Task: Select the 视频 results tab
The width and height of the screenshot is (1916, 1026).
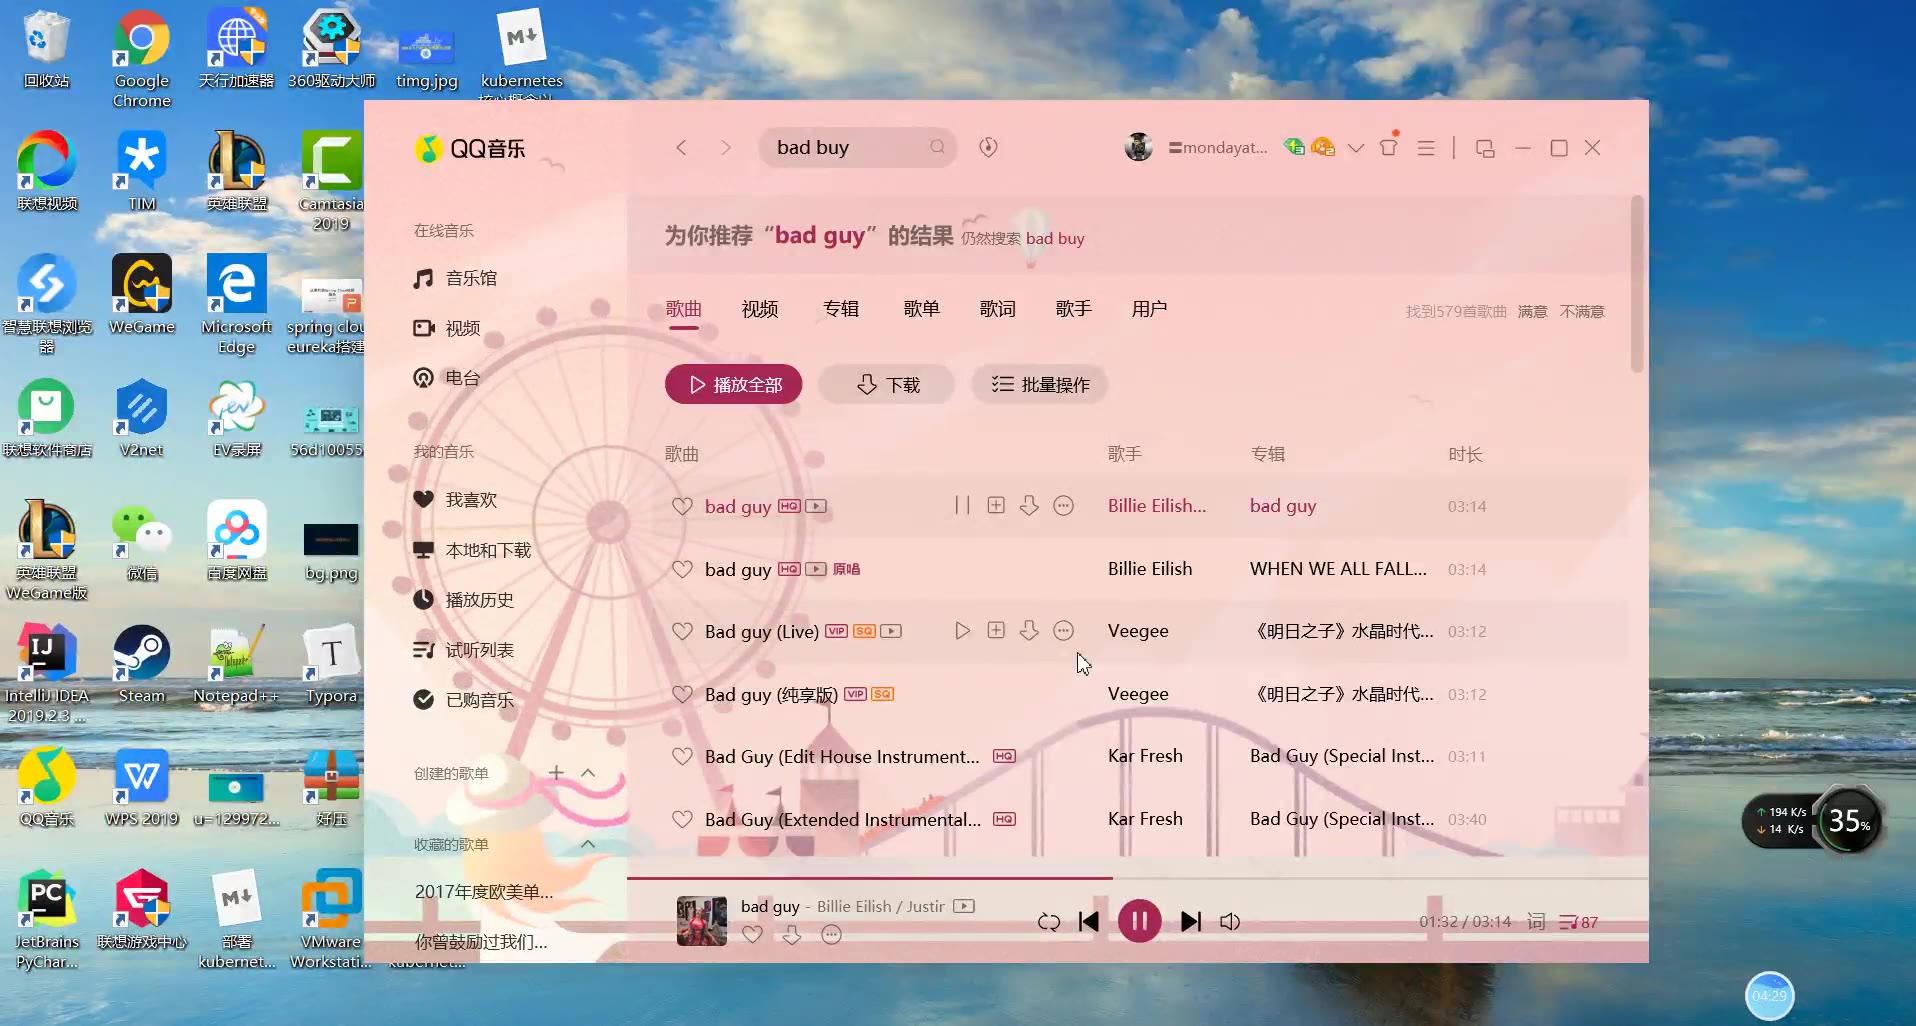Action: point(760,309)
